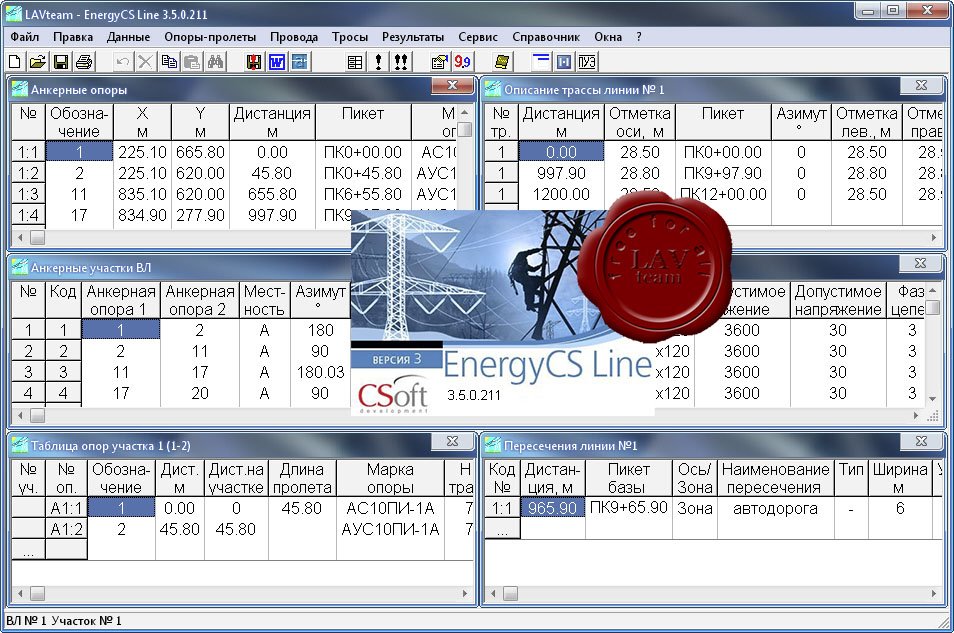Click the blue drawing export icon
The image size is (954, 633).
tap(300, 61)
